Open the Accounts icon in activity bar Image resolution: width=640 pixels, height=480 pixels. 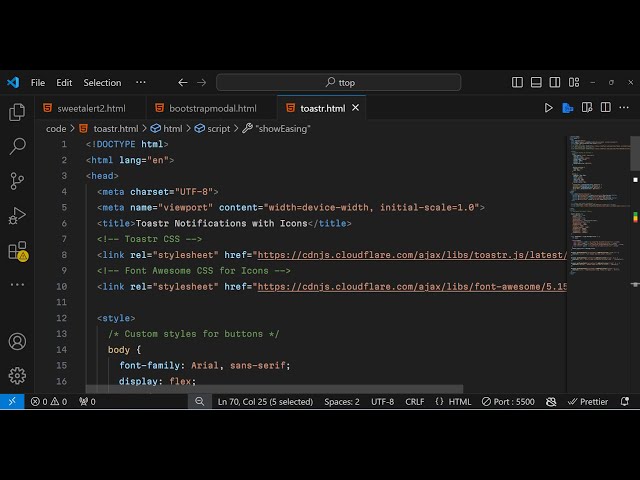click(17, 341)
